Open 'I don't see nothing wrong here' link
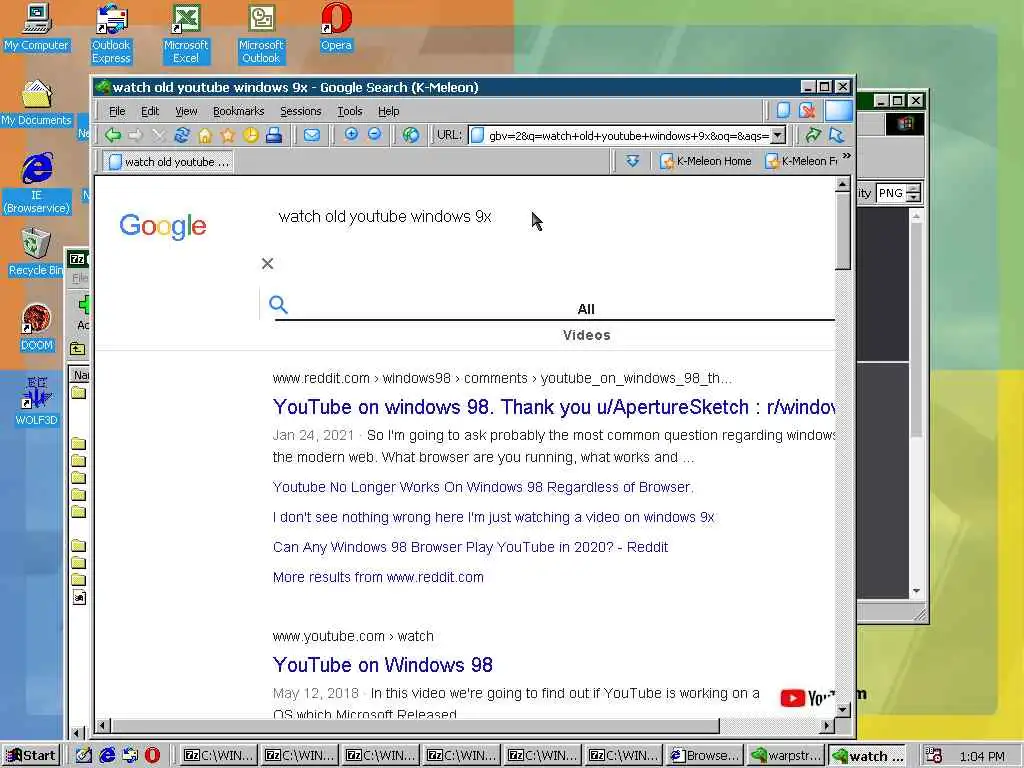The height and width of the screenshot is (768, 1024). coord(494,517)
